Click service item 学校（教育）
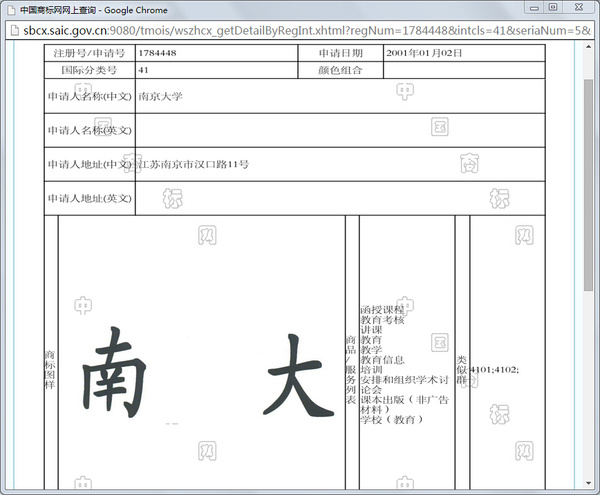 coord(391,420)
